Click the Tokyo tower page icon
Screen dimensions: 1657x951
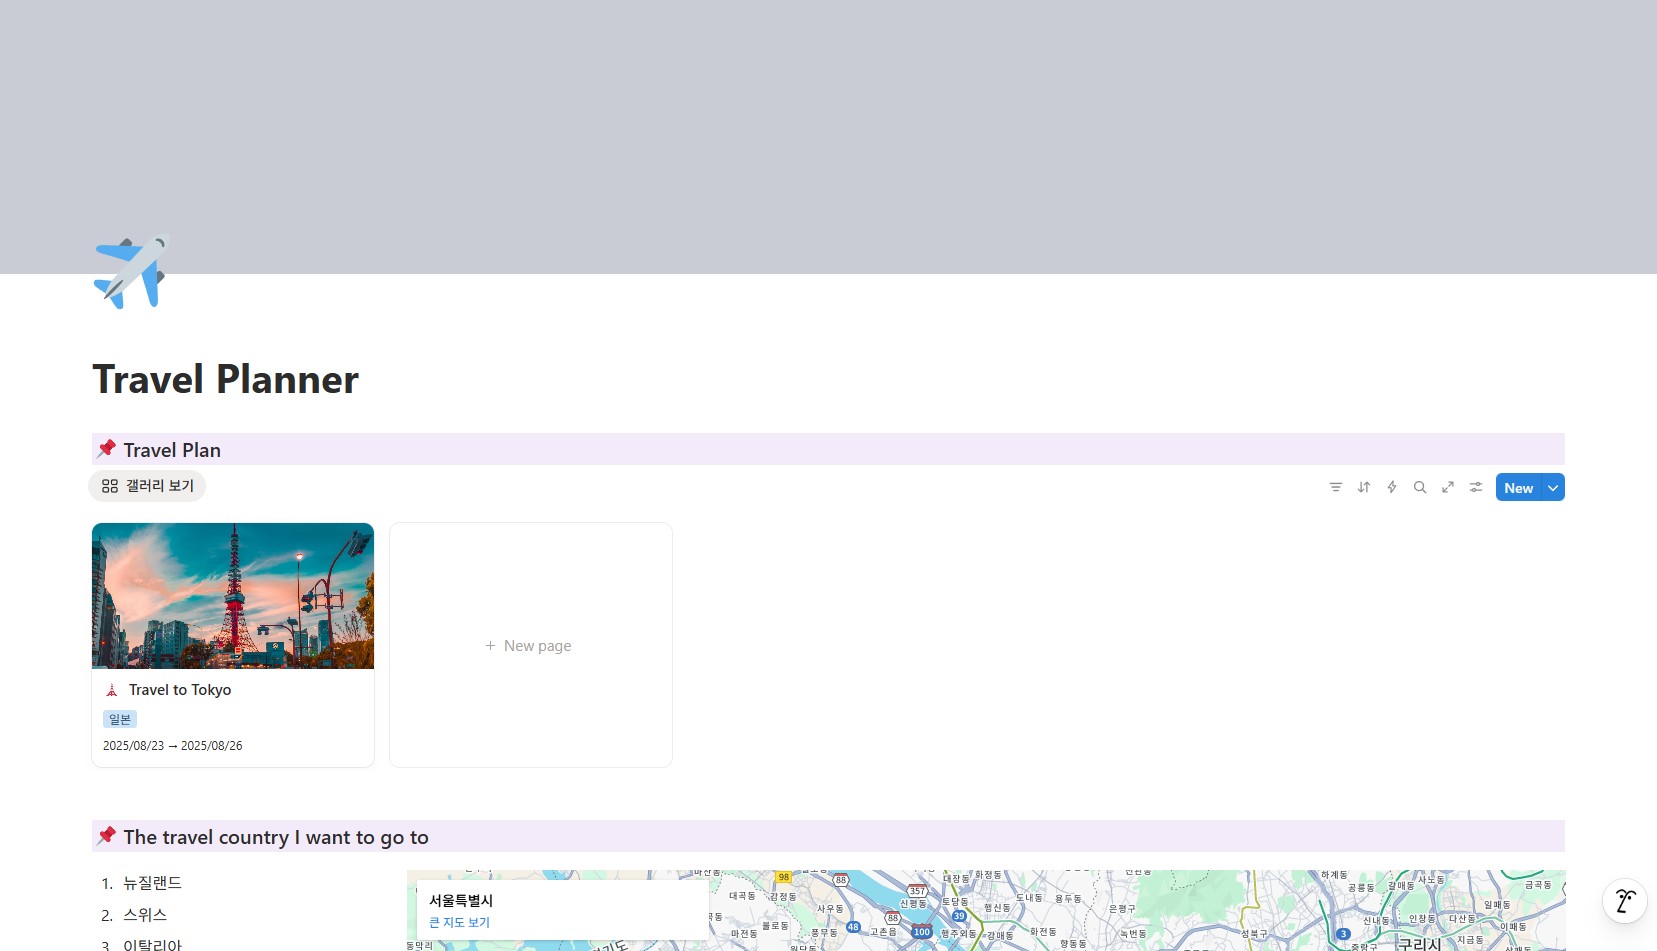point(112,690)
